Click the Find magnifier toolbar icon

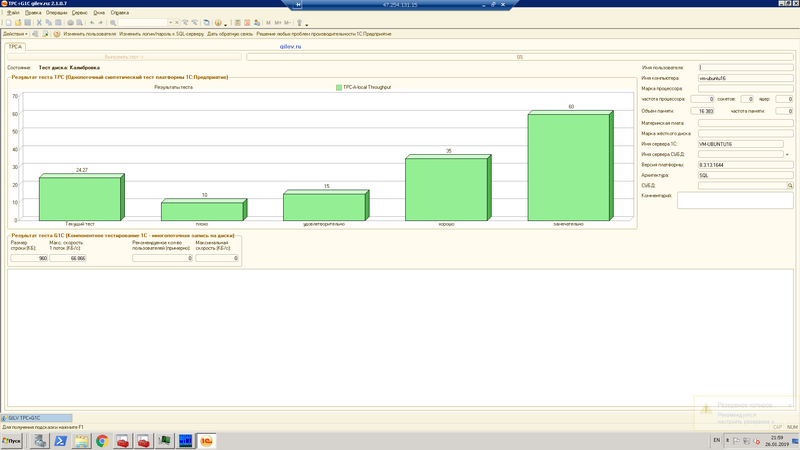coord(113,23)
